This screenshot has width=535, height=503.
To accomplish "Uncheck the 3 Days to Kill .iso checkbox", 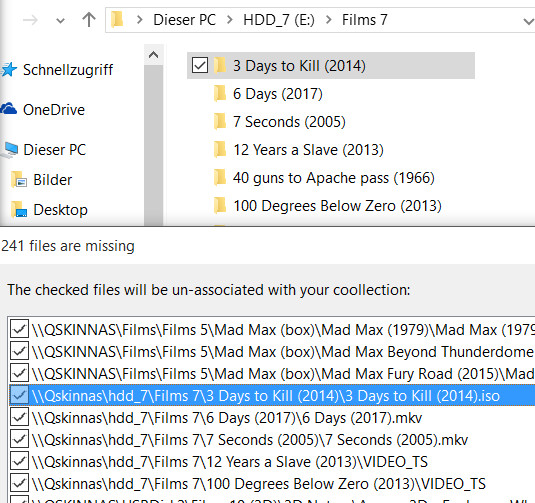I will click(x=19, y=395).
